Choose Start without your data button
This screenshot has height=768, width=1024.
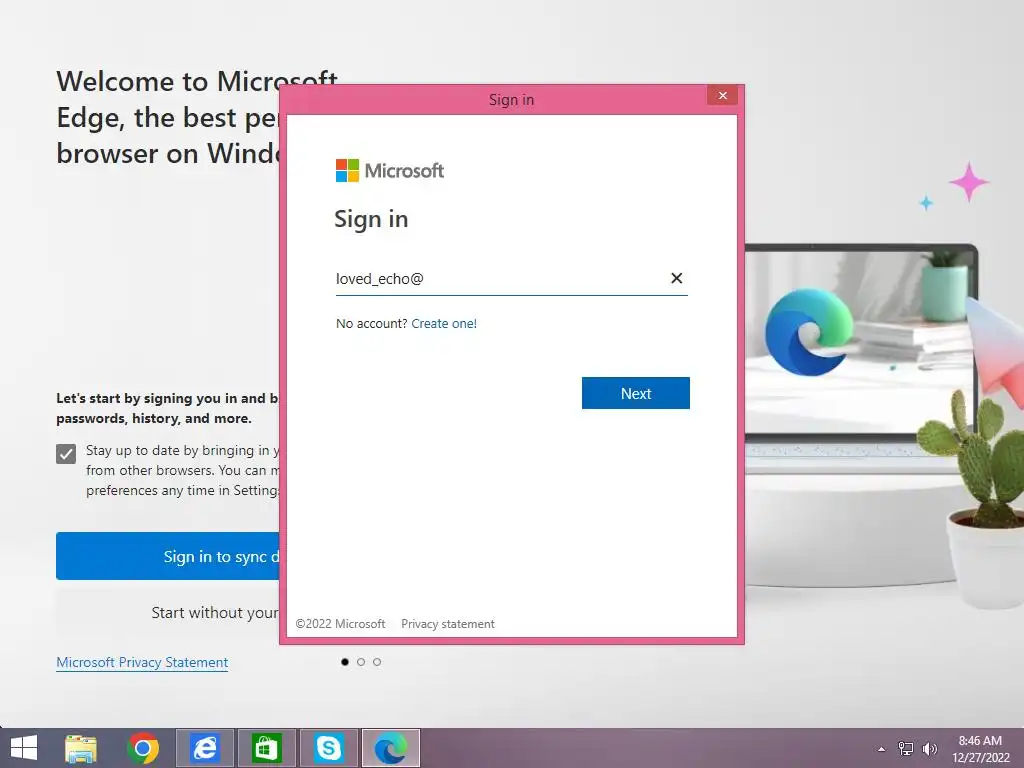(168, 613)
